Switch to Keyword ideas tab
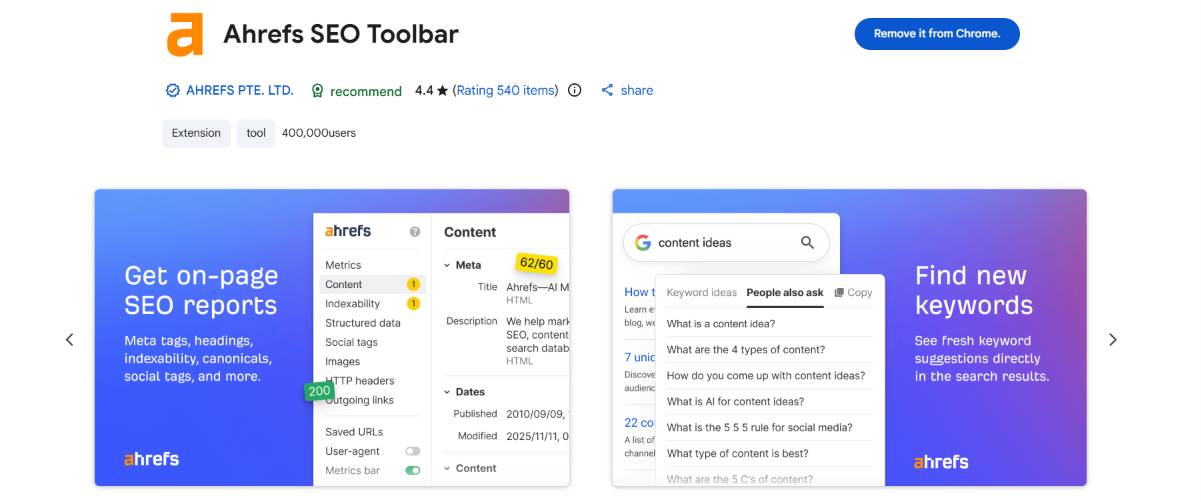The height and width of the screenshot is (502, 1201). click(x=701, y=293)
